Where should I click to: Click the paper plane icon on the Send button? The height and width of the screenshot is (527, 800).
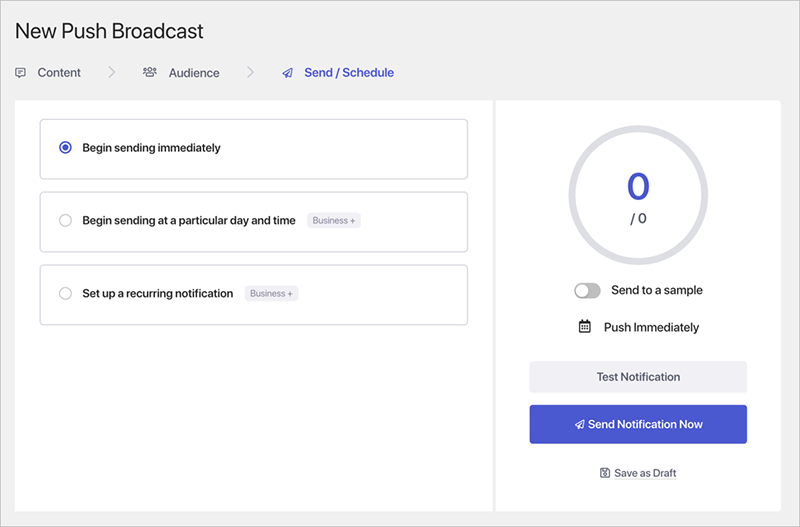(x=579, y=424)
